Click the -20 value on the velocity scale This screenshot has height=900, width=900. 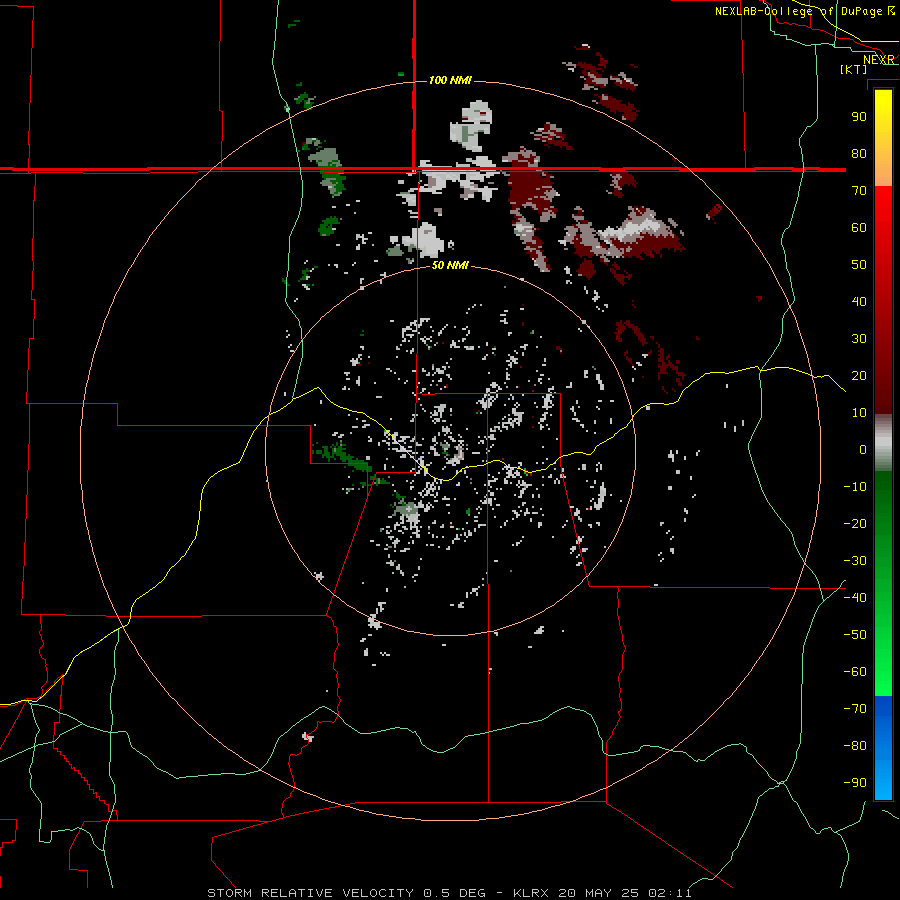855,523
